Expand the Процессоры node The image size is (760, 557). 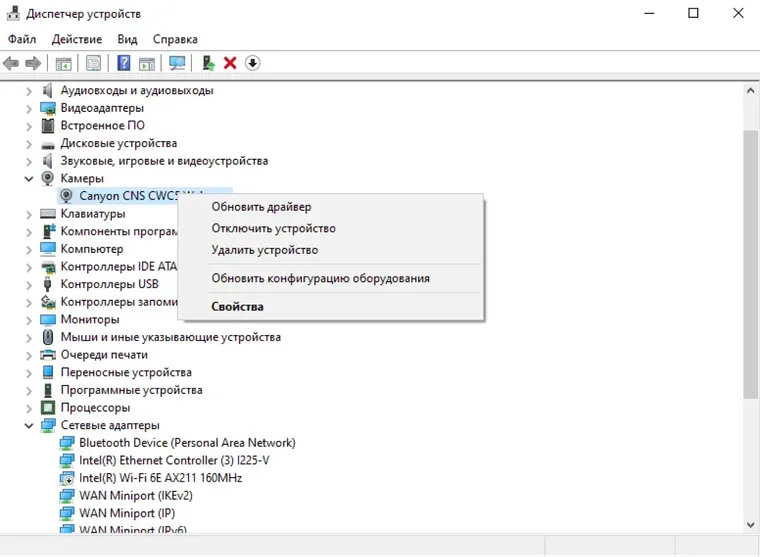click(29, 408)
